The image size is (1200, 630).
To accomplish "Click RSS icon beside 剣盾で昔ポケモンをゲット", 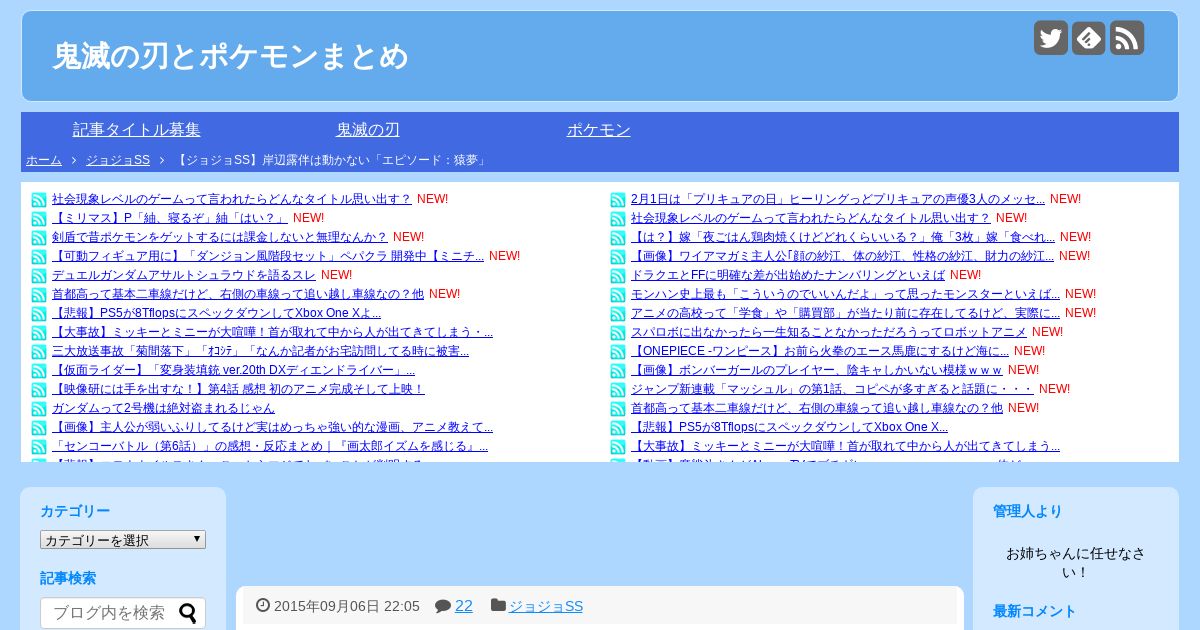I will click(39, 238).
